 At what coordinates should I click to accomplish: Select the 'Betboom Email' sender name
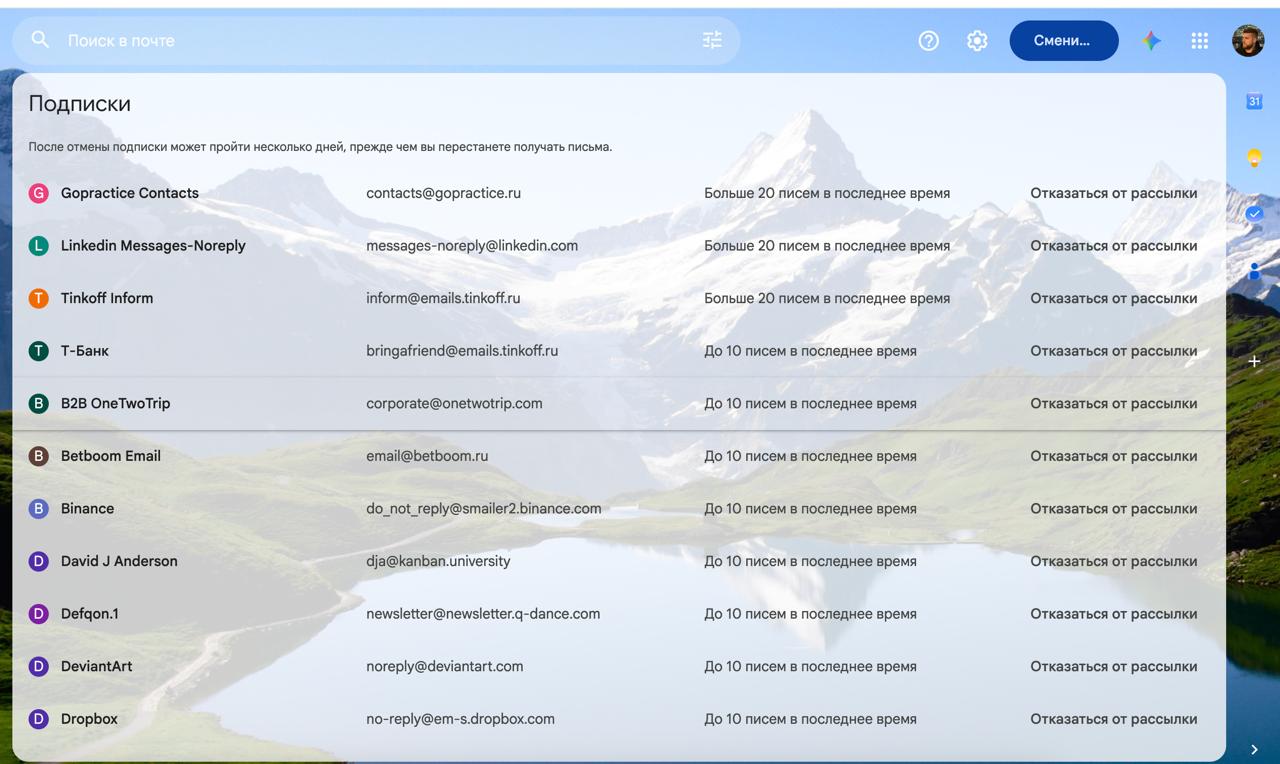coord(111,456)
